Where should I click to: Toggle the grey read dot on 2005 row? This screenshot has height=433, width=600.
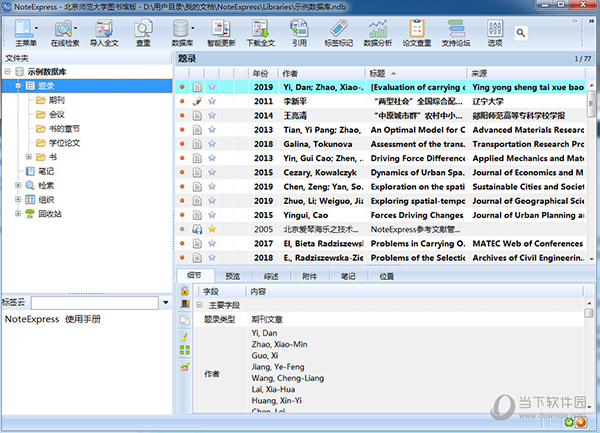coord(182,229)
